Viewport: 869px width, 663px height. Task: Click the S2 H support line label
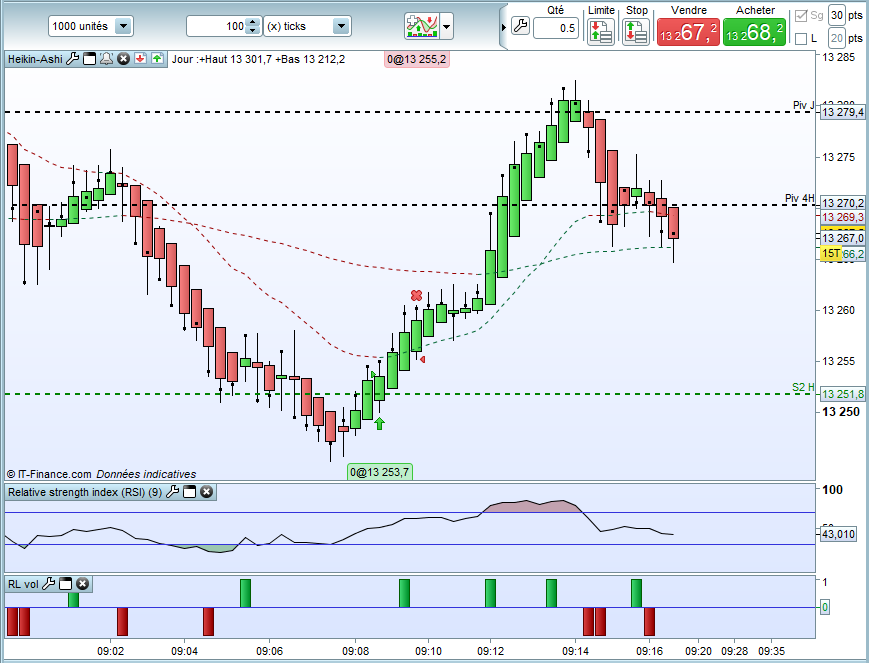803,387
